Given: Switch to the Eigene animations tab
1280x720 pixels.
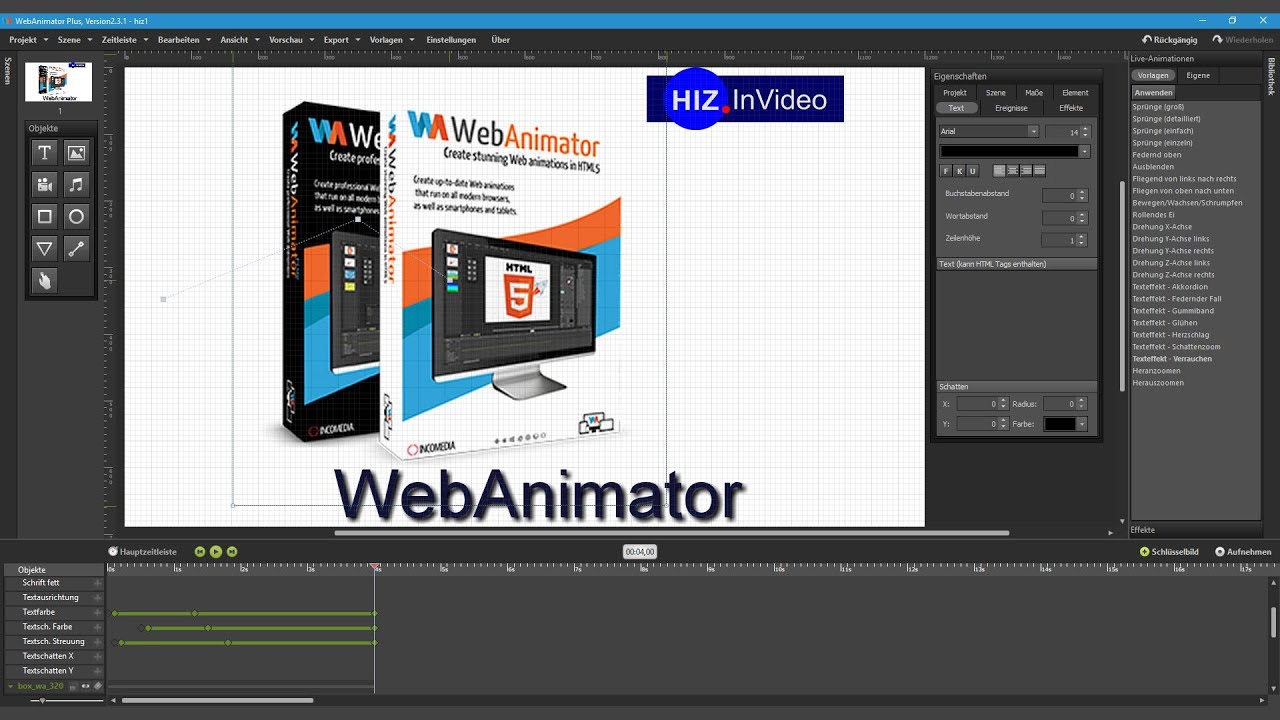Looking at the screenshot, I should pyautogui.click(x=1198, y=75).
